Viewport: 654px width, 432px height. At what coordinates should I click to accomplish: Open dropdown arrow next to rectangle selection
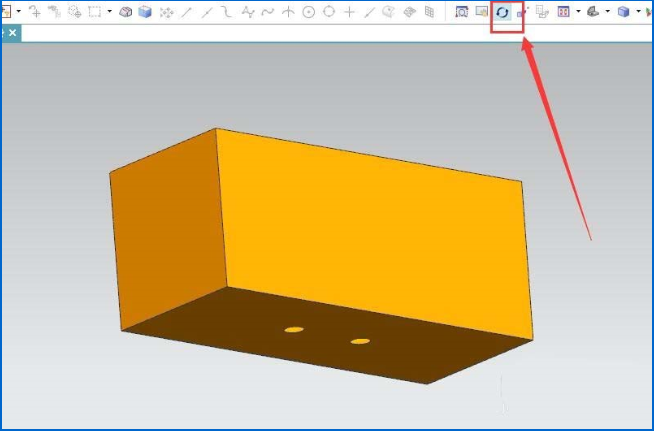pyautogui.click(x=109, y=12)
